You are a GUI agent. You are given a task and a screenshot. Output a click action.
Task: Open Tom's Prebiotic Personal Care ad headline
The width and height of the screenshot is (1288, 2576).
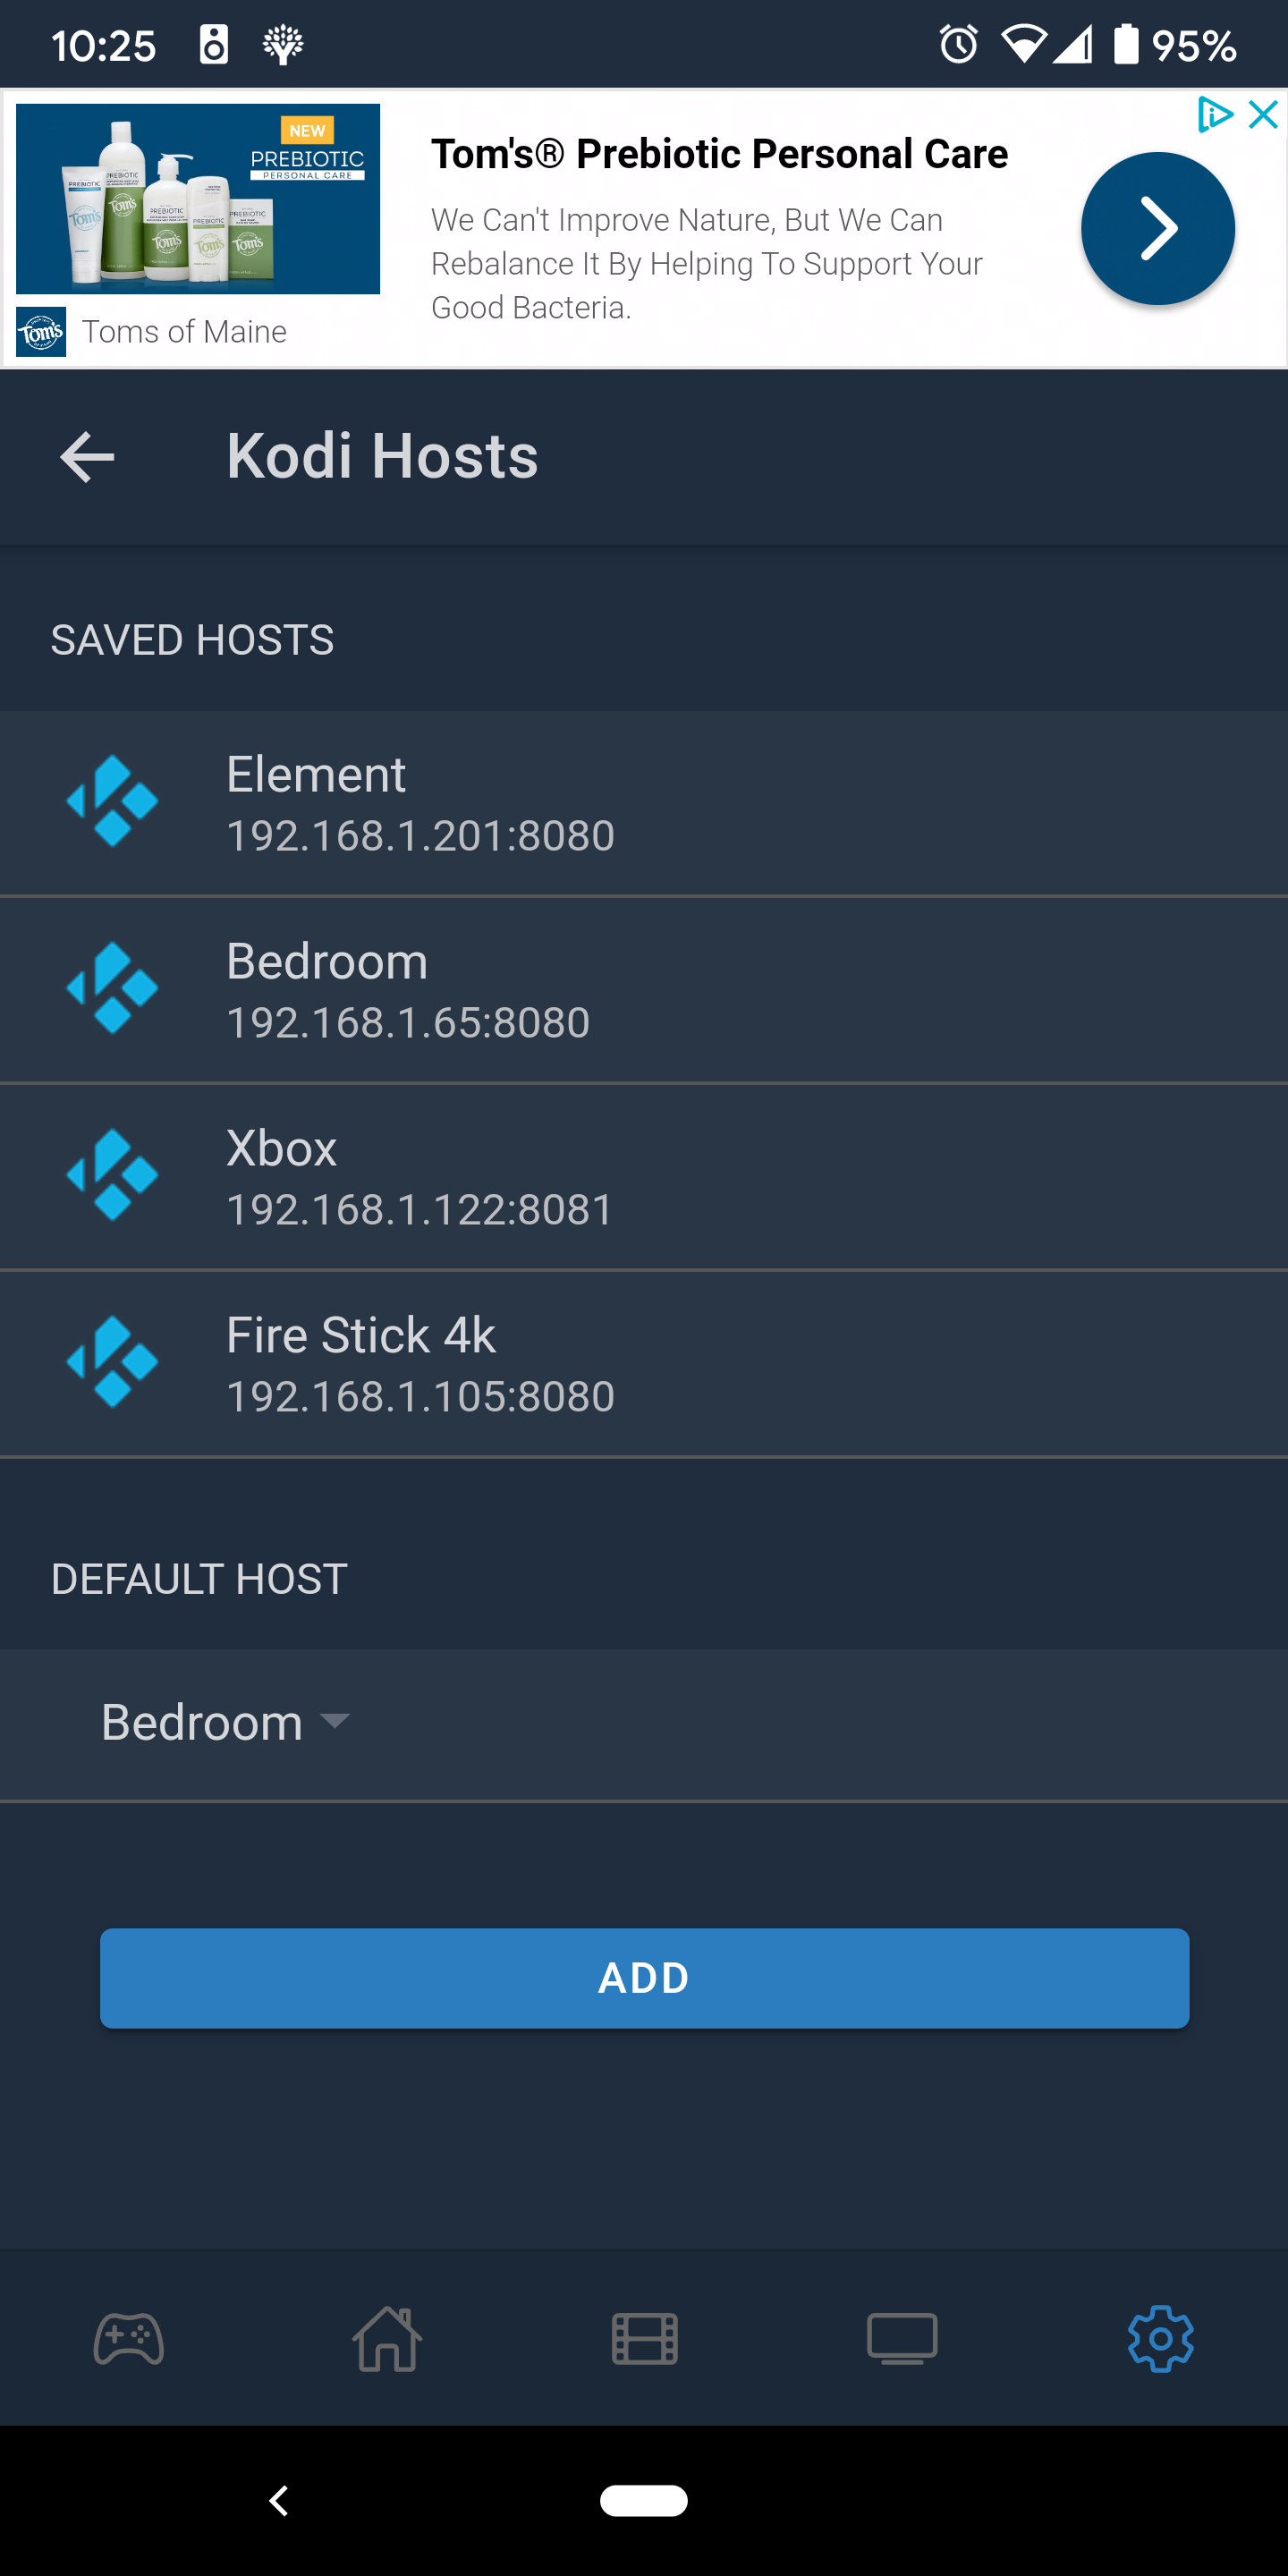point(719,155)
